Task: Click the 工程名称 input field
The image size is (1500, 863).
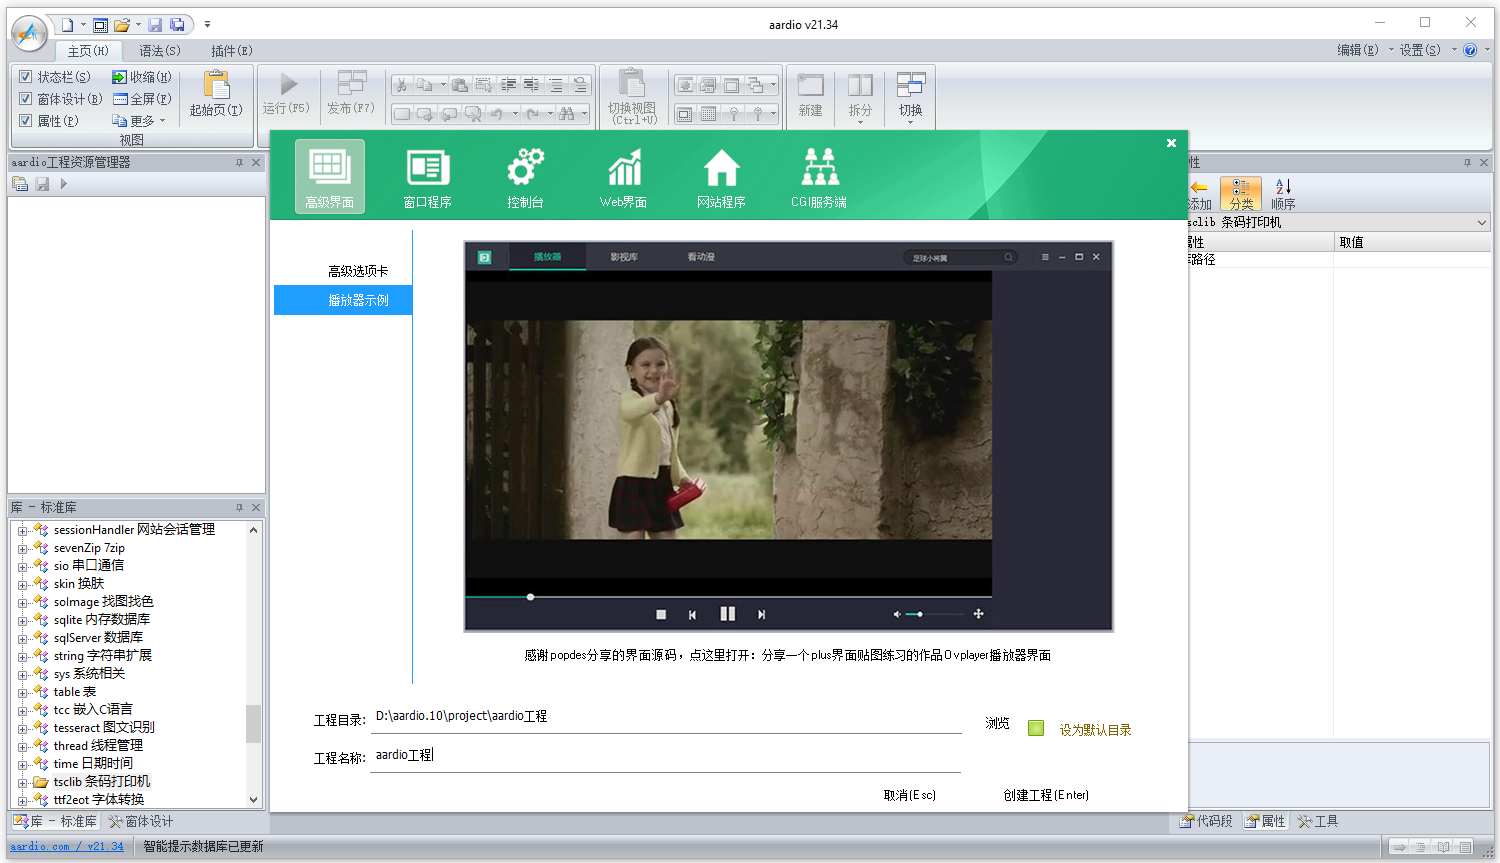Action: (665, 756)
